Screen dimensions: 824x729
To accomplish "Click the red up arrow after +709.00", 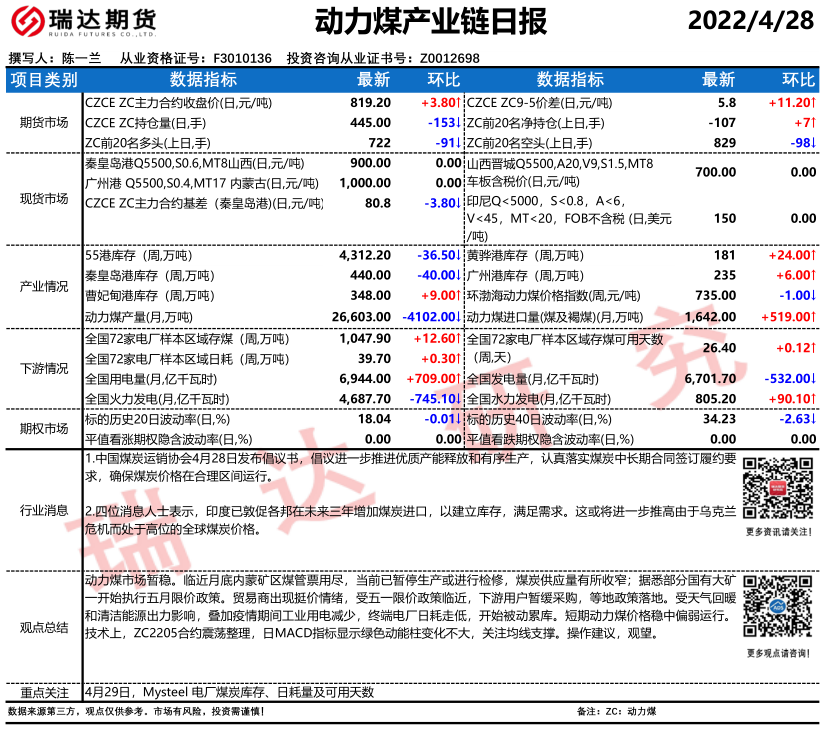I will [458, 379].
